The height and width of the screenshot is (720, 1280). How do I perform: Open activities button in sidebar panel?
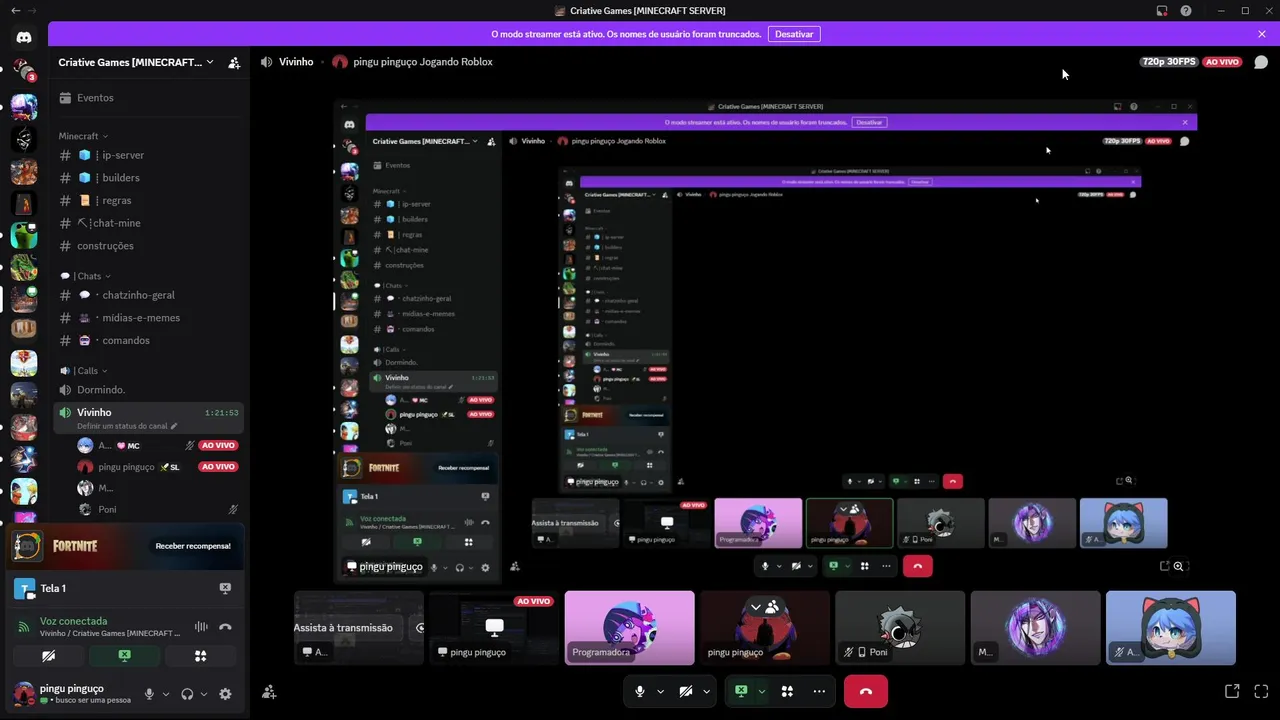(x=201, y=656)
